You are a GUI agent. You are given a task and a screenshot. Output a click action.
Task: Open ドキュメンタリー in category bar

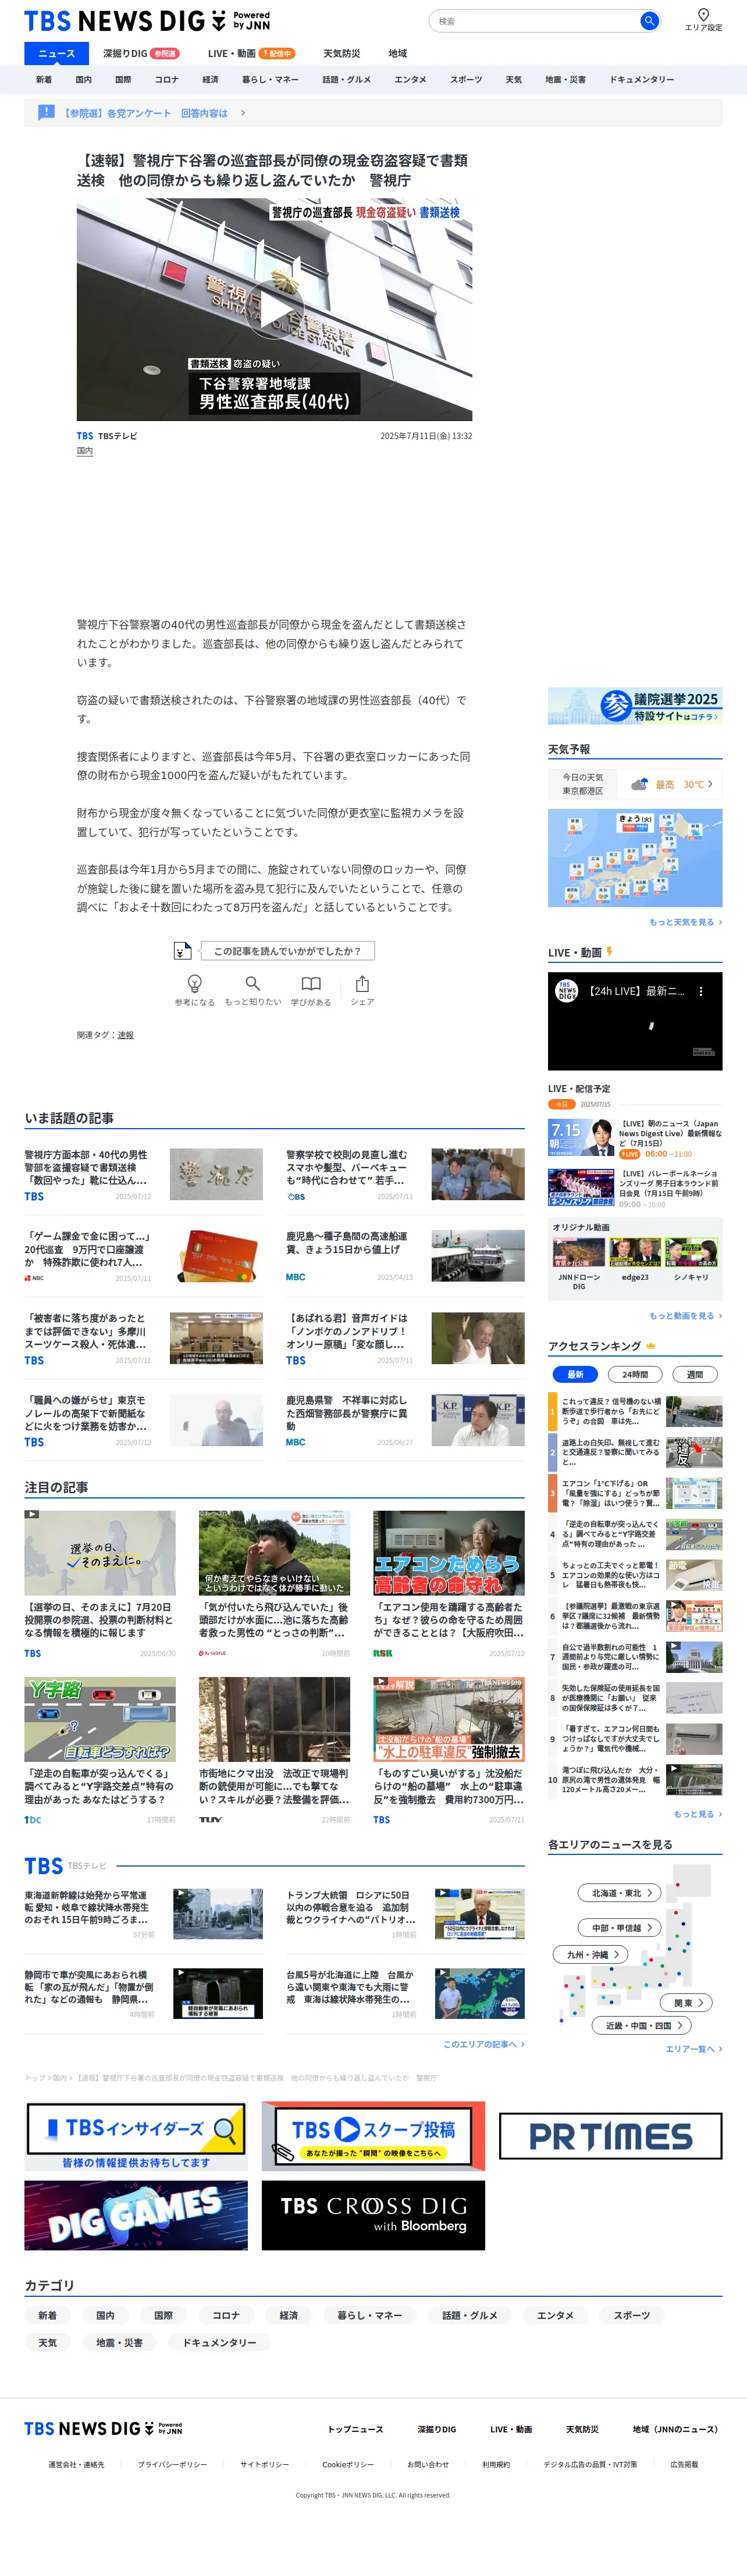point(641,80)
